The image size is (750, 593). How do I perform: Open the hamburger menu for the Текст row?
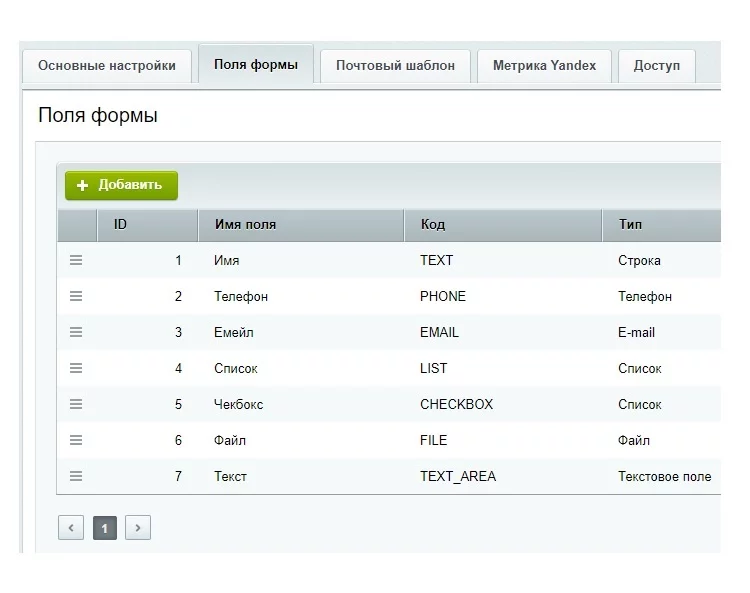tap(76, 476)
